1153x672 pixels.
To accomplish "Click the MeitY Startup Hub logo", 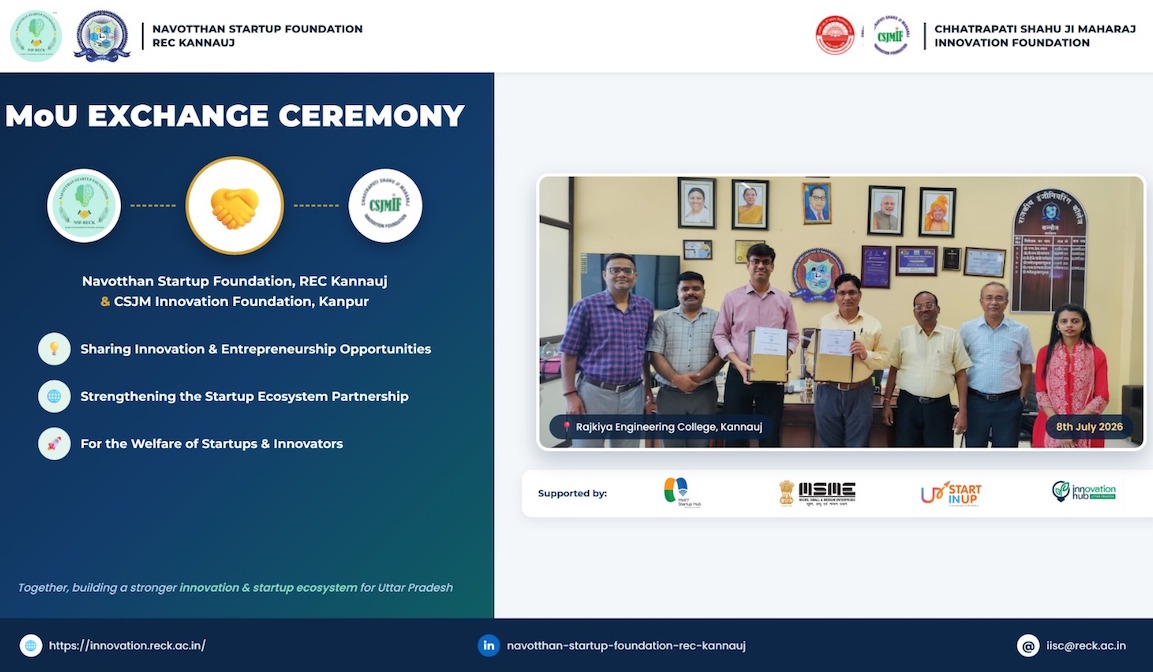I will (x=682, y=493).
